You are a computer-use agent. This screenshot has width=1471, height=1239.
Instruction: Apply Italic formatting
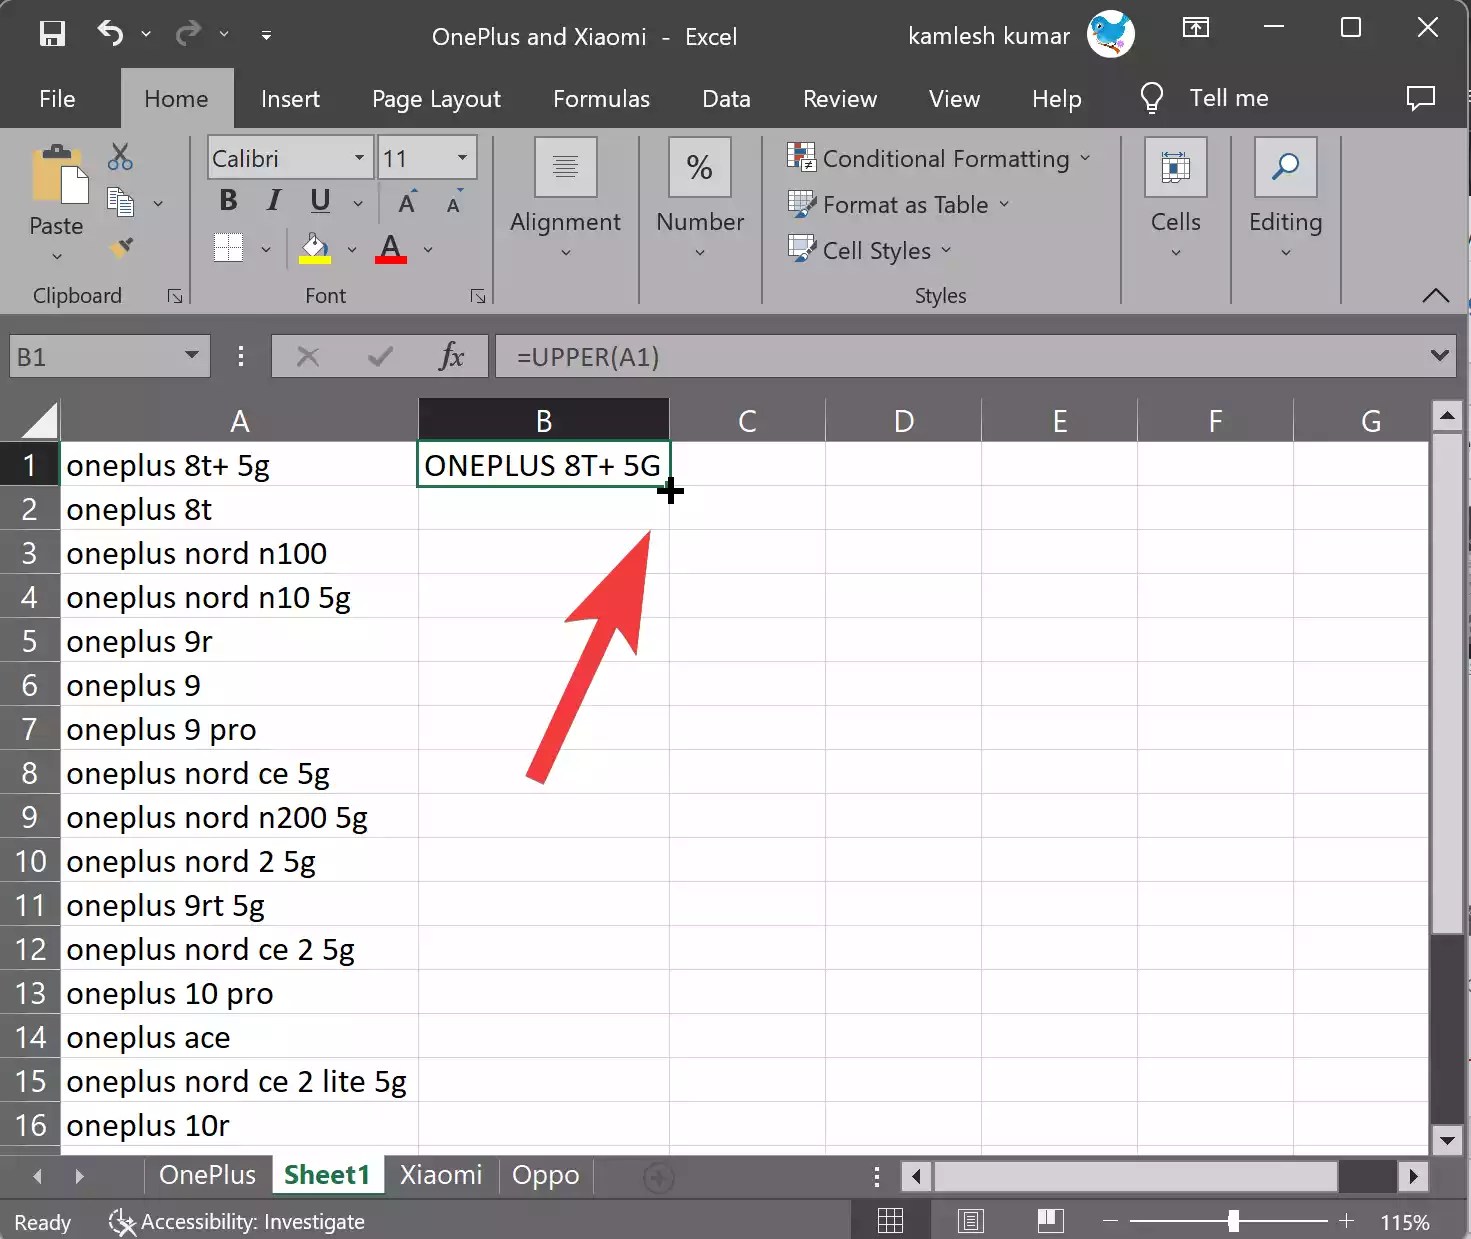pos(272,201)
